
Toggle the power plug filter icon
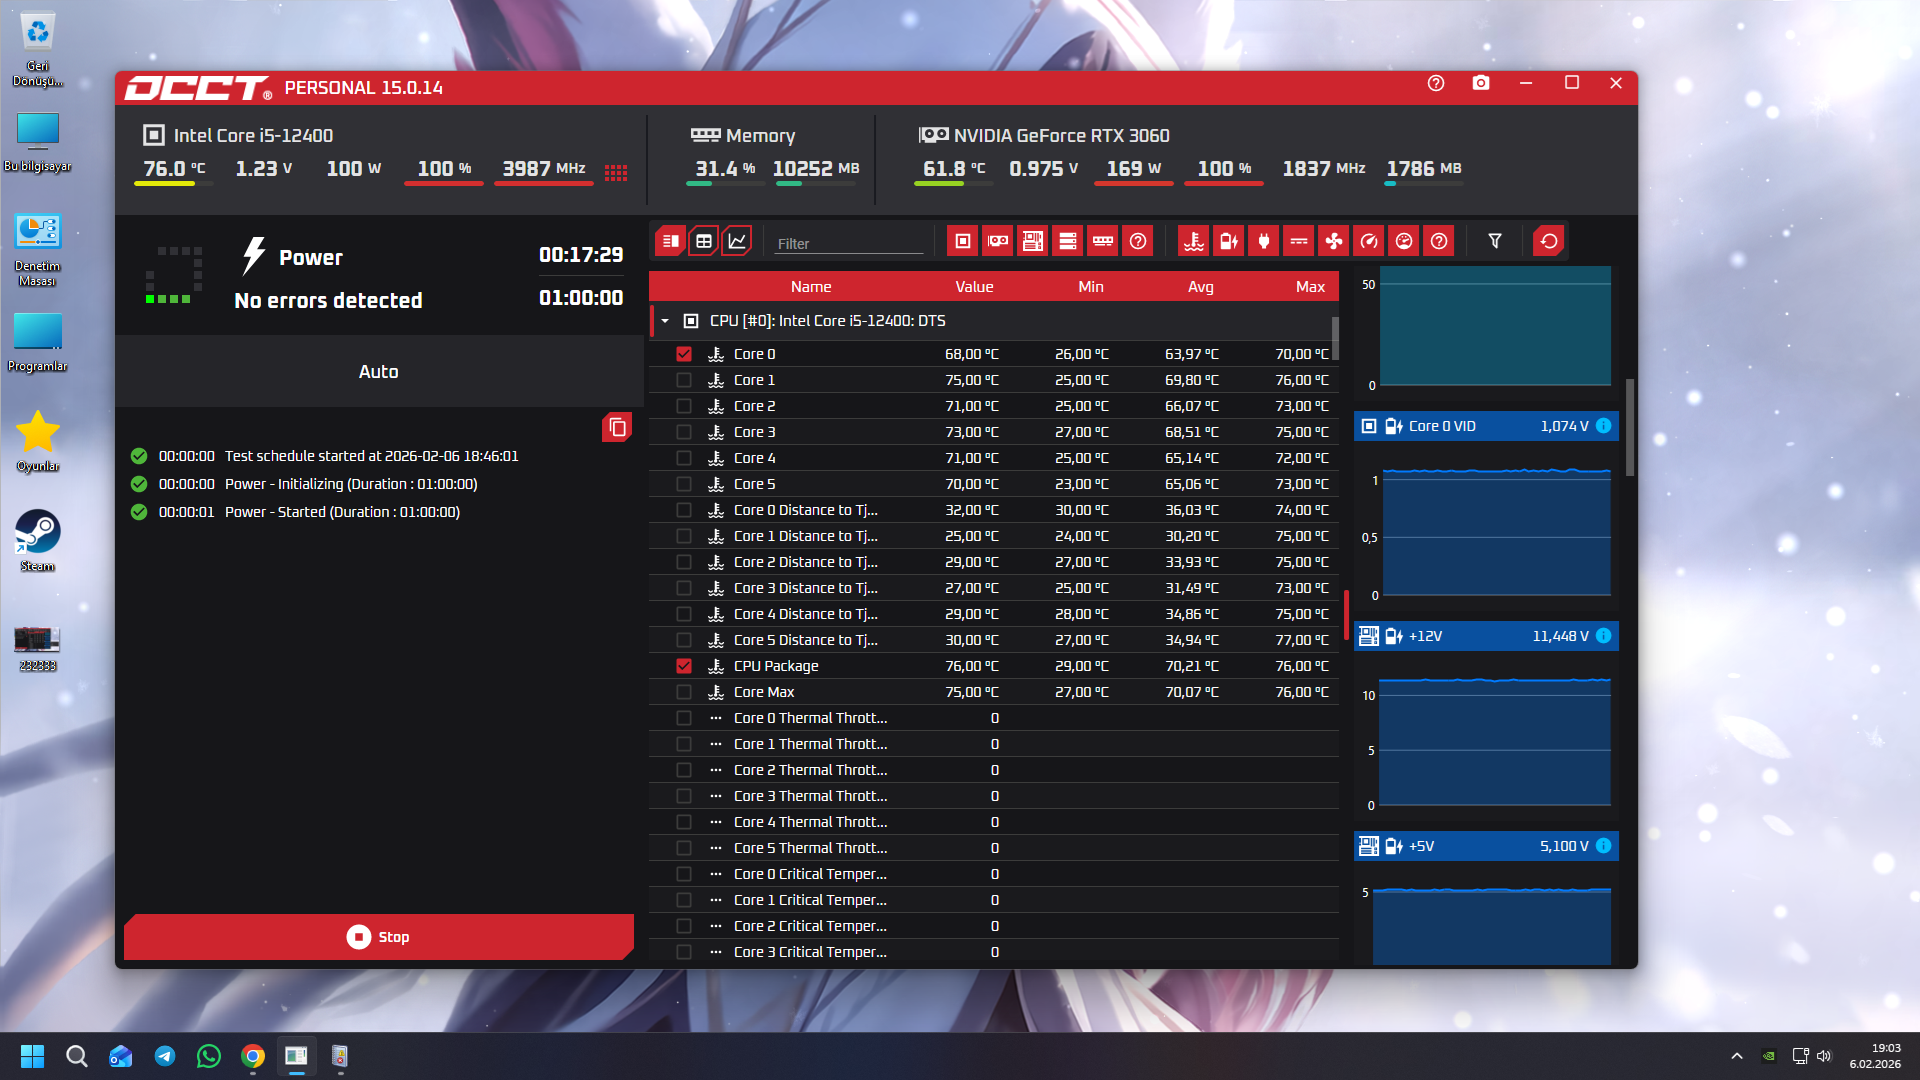click(x=1264, y=241)
